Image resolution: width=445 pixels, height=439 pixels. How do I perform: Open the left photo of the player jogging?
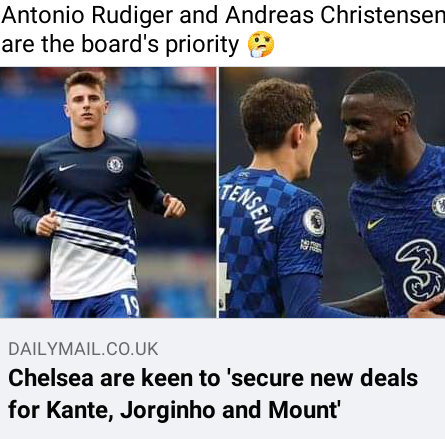pyautogui.click(x=108, y=192)
